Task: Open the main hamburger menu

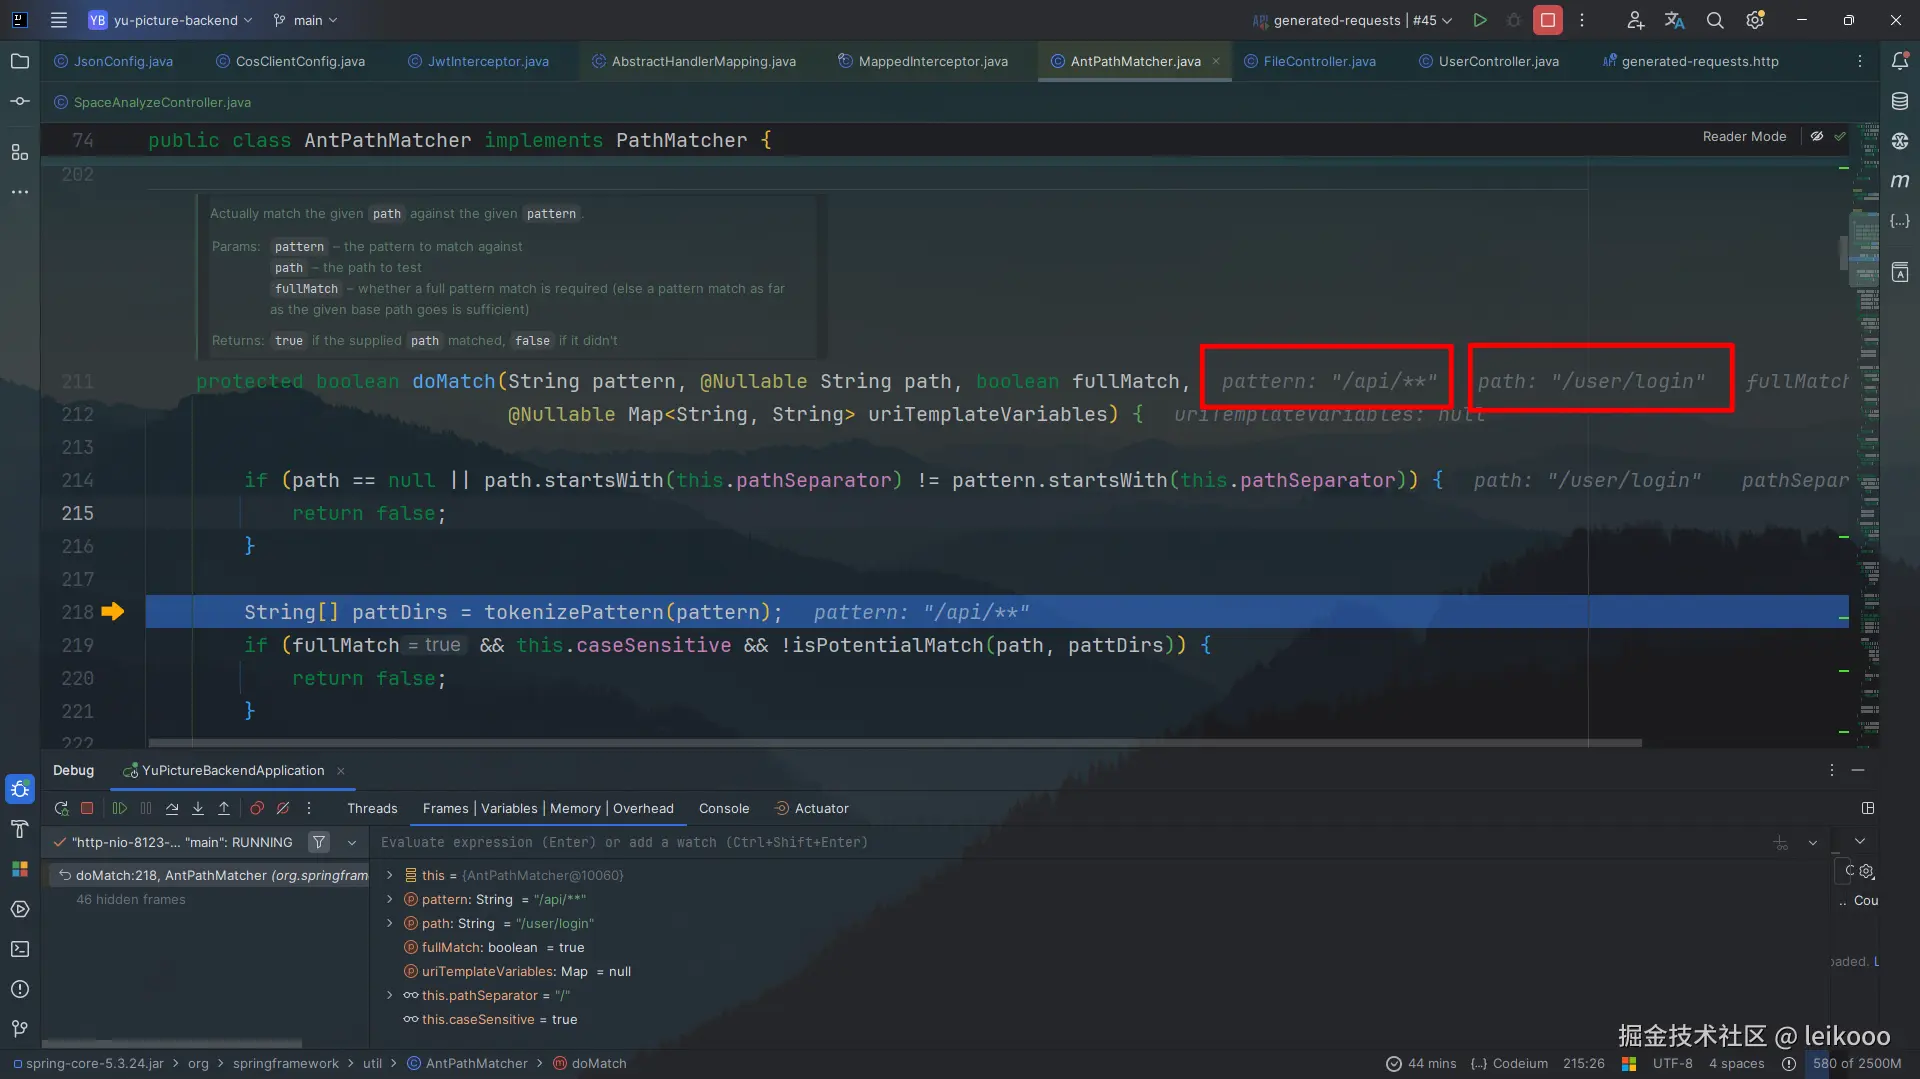Action: pos(59,20)
